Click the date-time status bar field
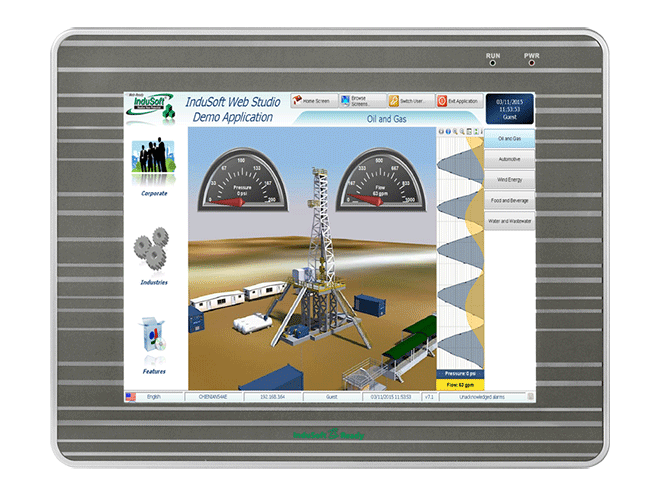 point(391,397)
